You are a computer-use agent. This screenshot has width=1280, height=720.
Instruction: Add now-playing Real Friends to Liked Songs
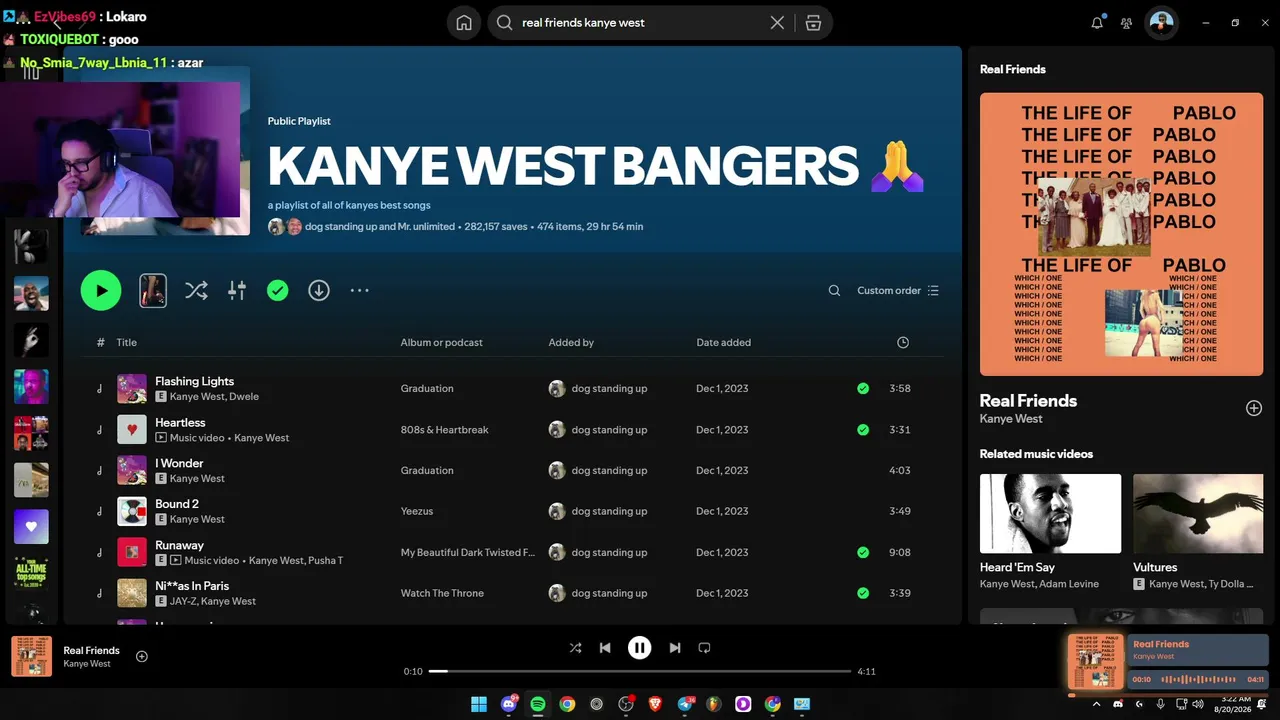142,657
